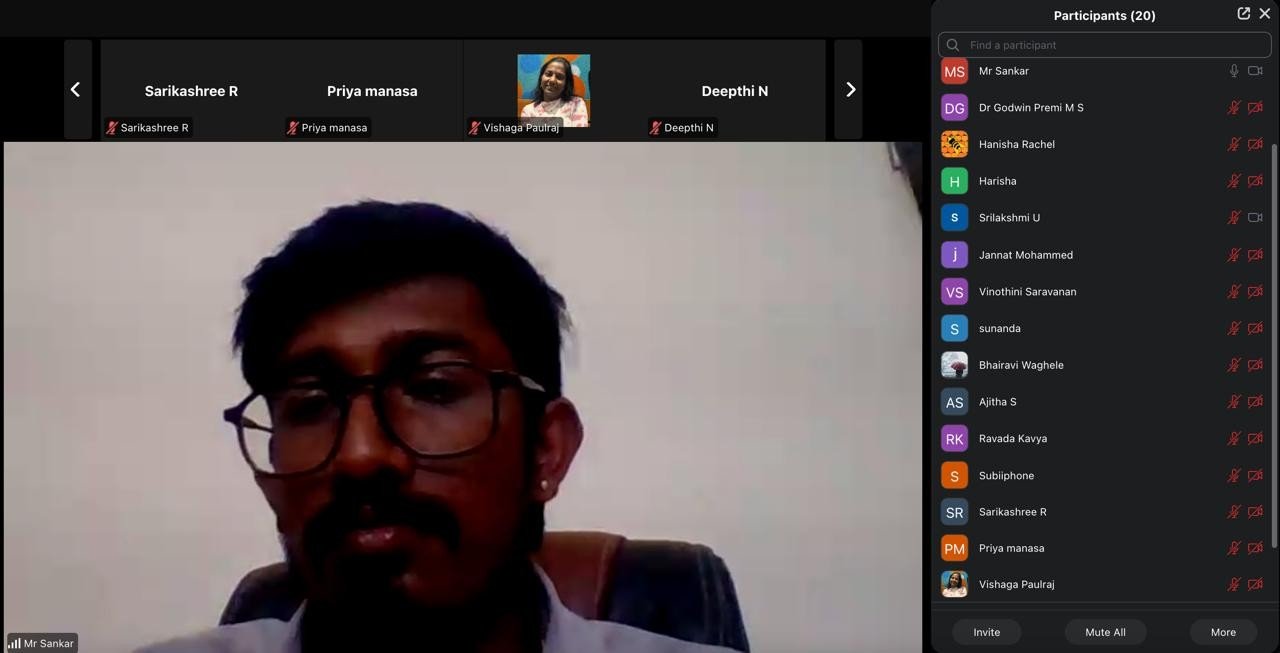Pop out the Participants panel

coord(1243,13)
